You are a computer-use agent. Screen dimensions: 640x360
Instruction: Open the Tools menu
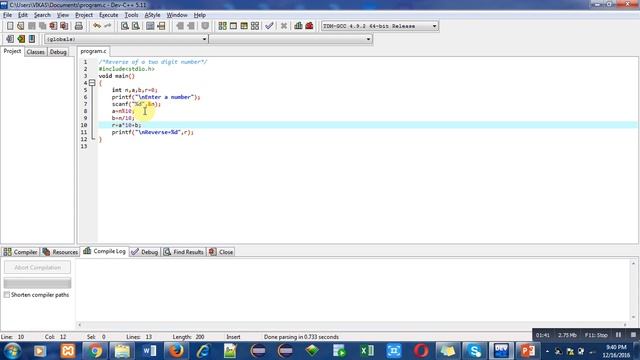pyautogui.click(x=131, y=15)
